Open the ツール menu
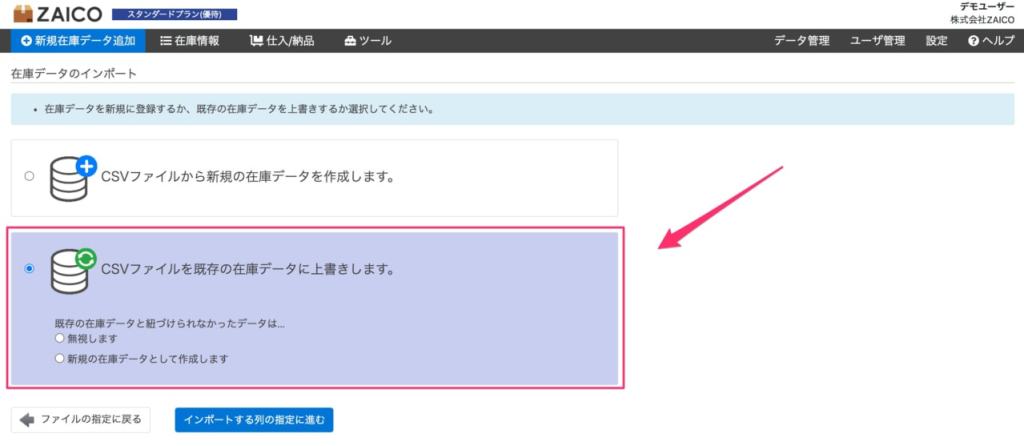Screen dimensions: 1024x446 pos(368,40)
